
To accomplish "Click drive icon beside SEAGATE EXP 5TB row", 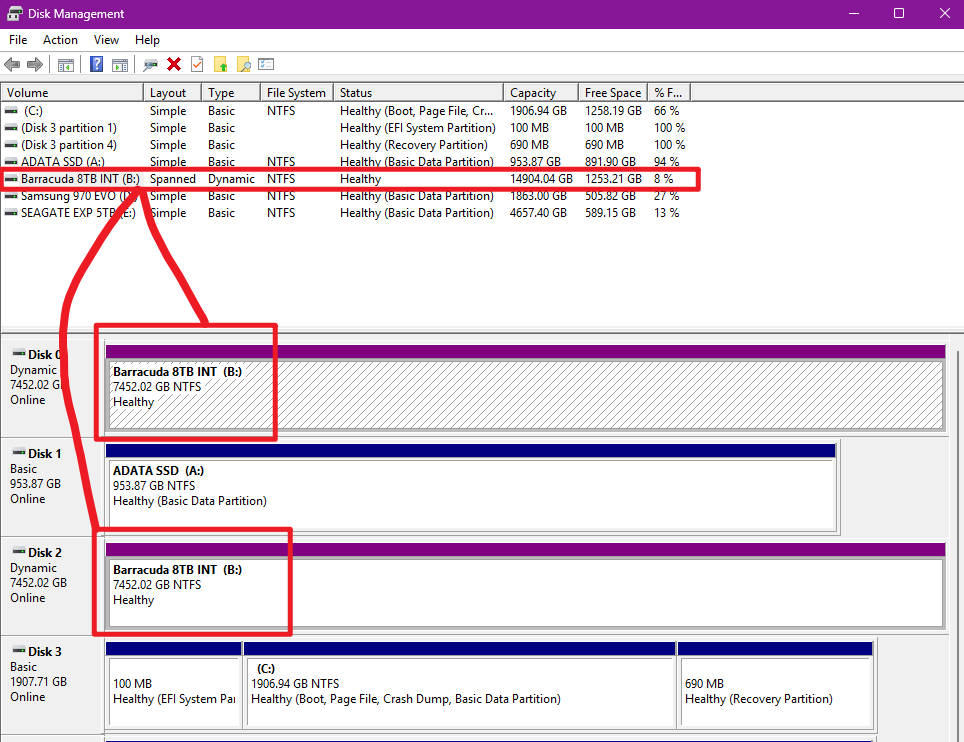I will click(11, 213).
